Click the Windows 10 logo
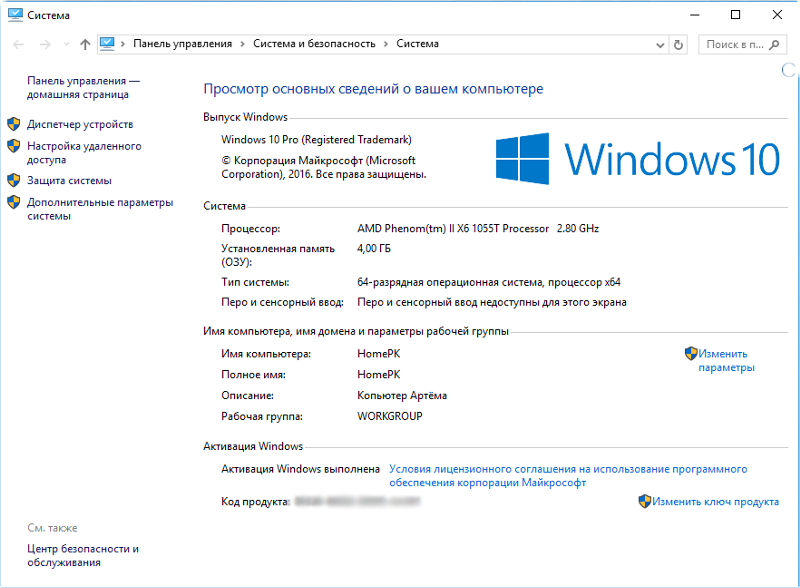 click(x=637, y=159)
